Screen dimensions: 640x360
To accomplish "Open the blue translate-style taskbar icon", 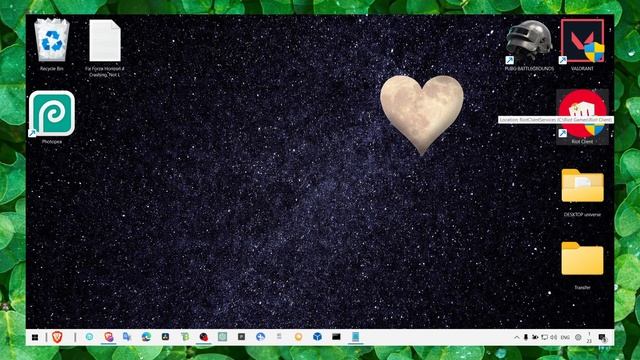I will point(127,337).
